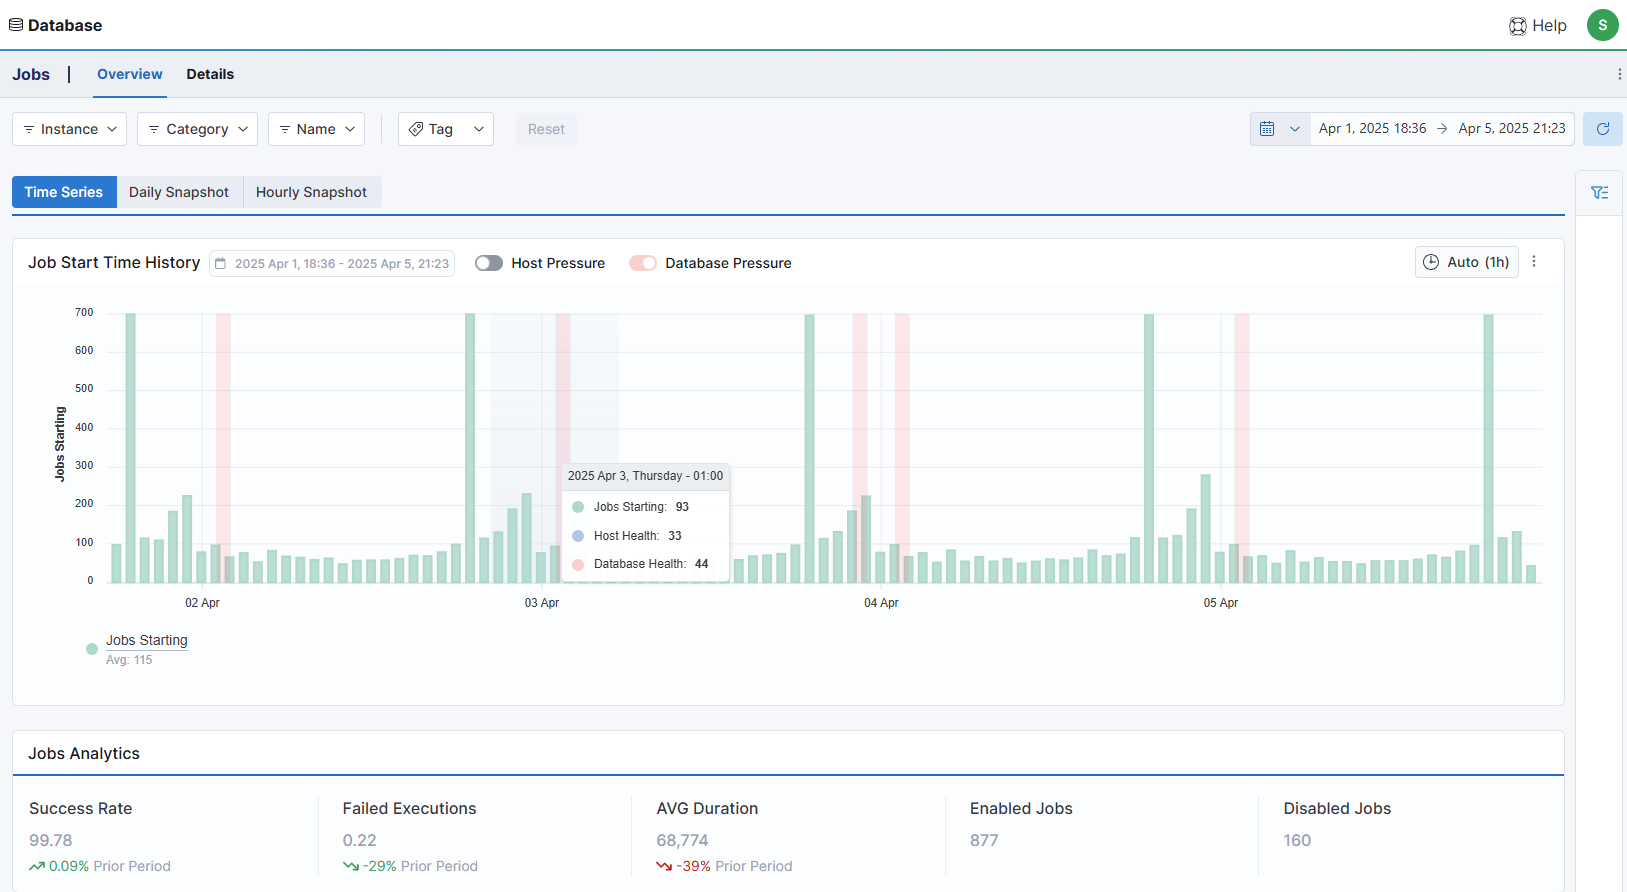Open the chart's three-dot options menu

[x=1534, y=262]
